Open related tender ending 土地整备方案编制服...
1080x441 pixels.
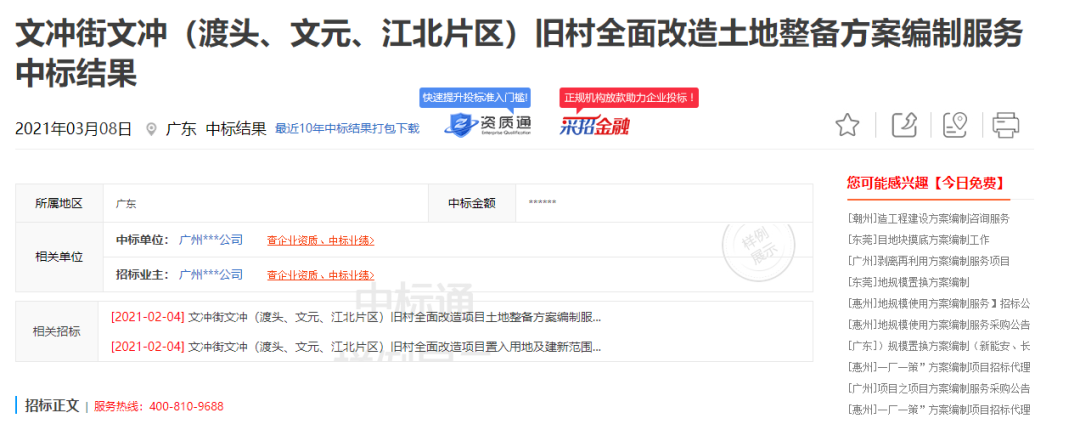tap(356, 317)
